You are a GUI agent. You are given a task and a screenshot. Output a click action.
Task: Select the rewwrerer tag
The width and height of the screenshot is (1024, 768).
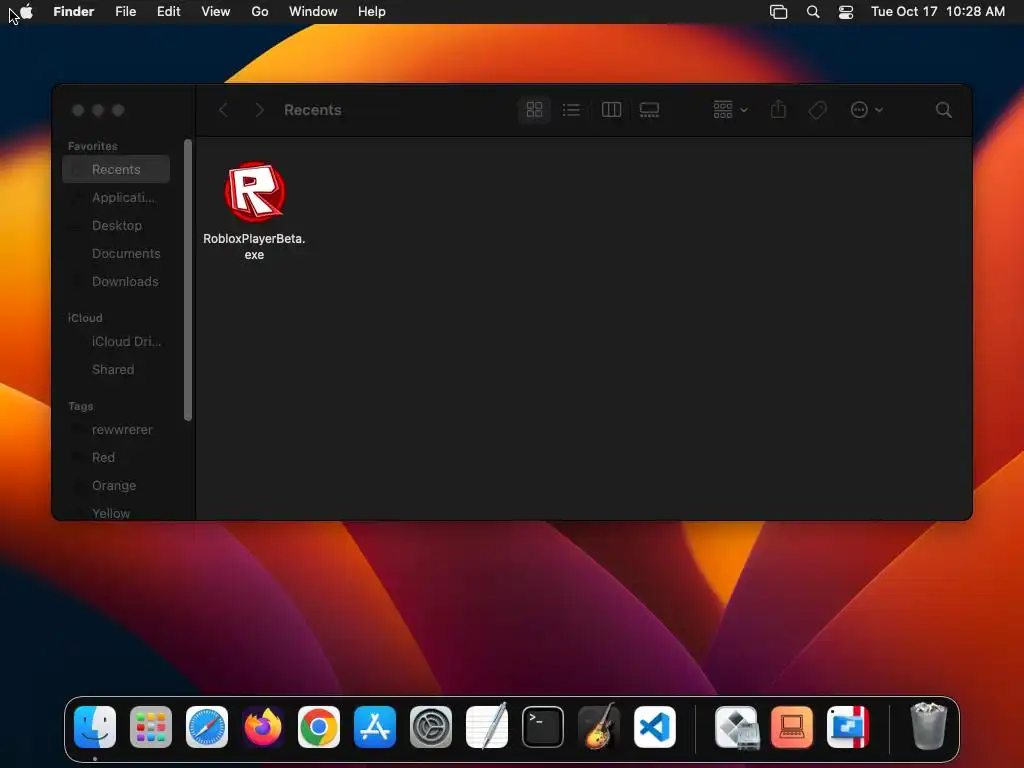click(116, 430)
